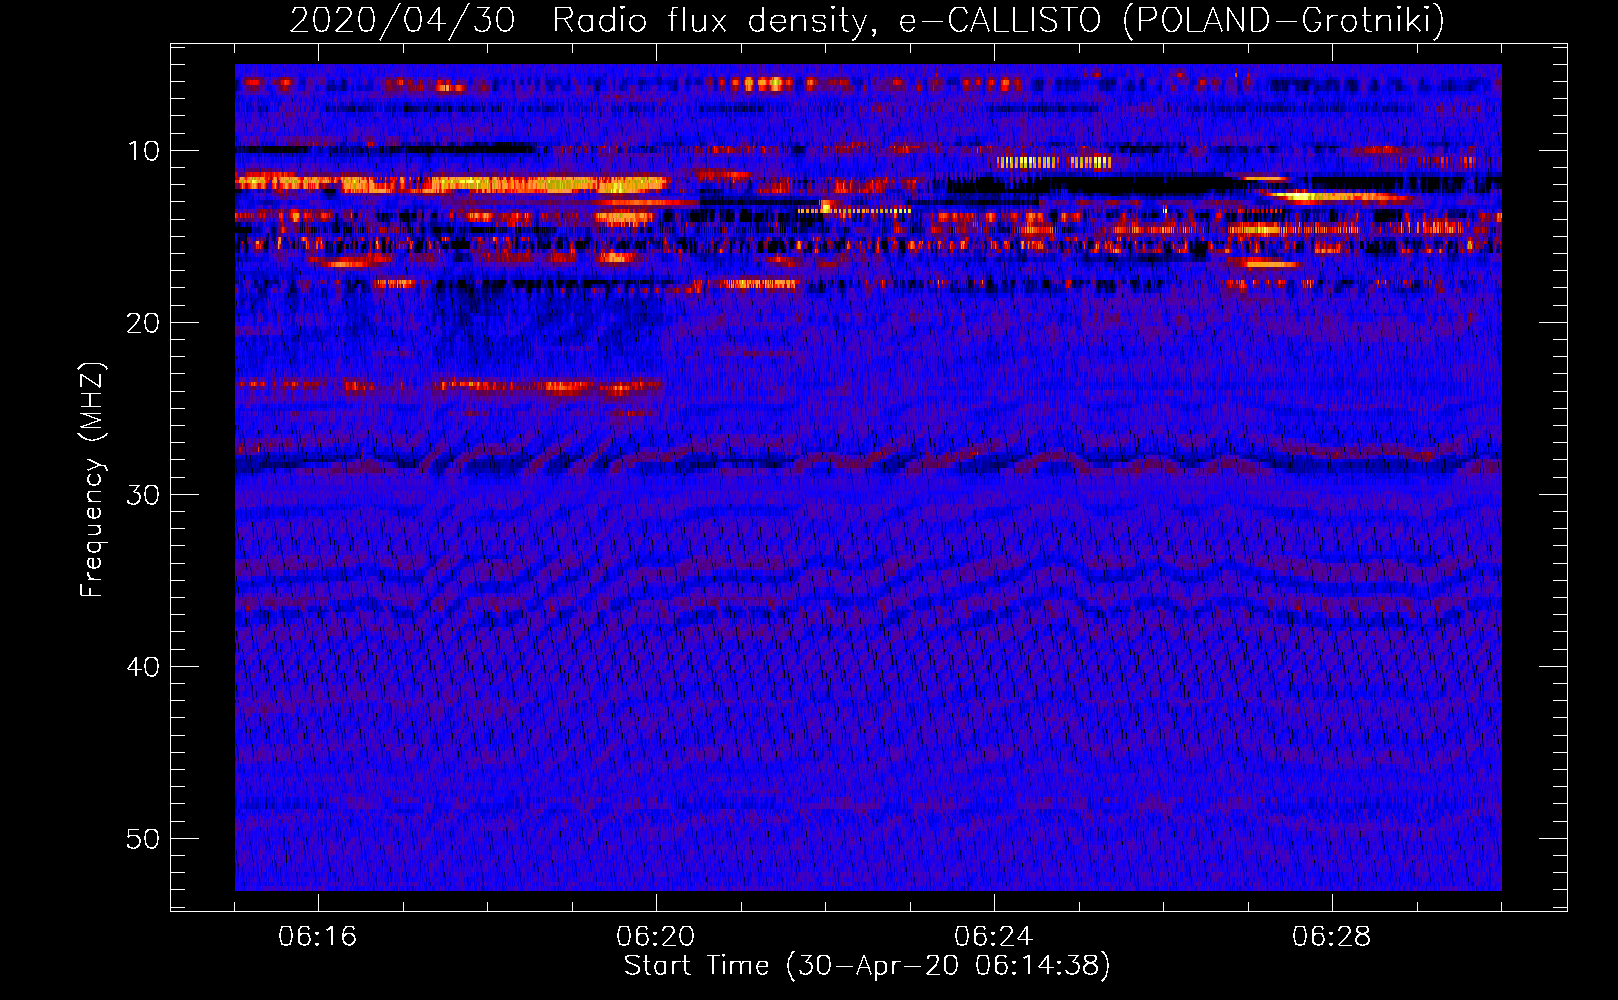Click the 40 MHz frequency tick label
The image size is (1618, 1000).
coord(144,667)
